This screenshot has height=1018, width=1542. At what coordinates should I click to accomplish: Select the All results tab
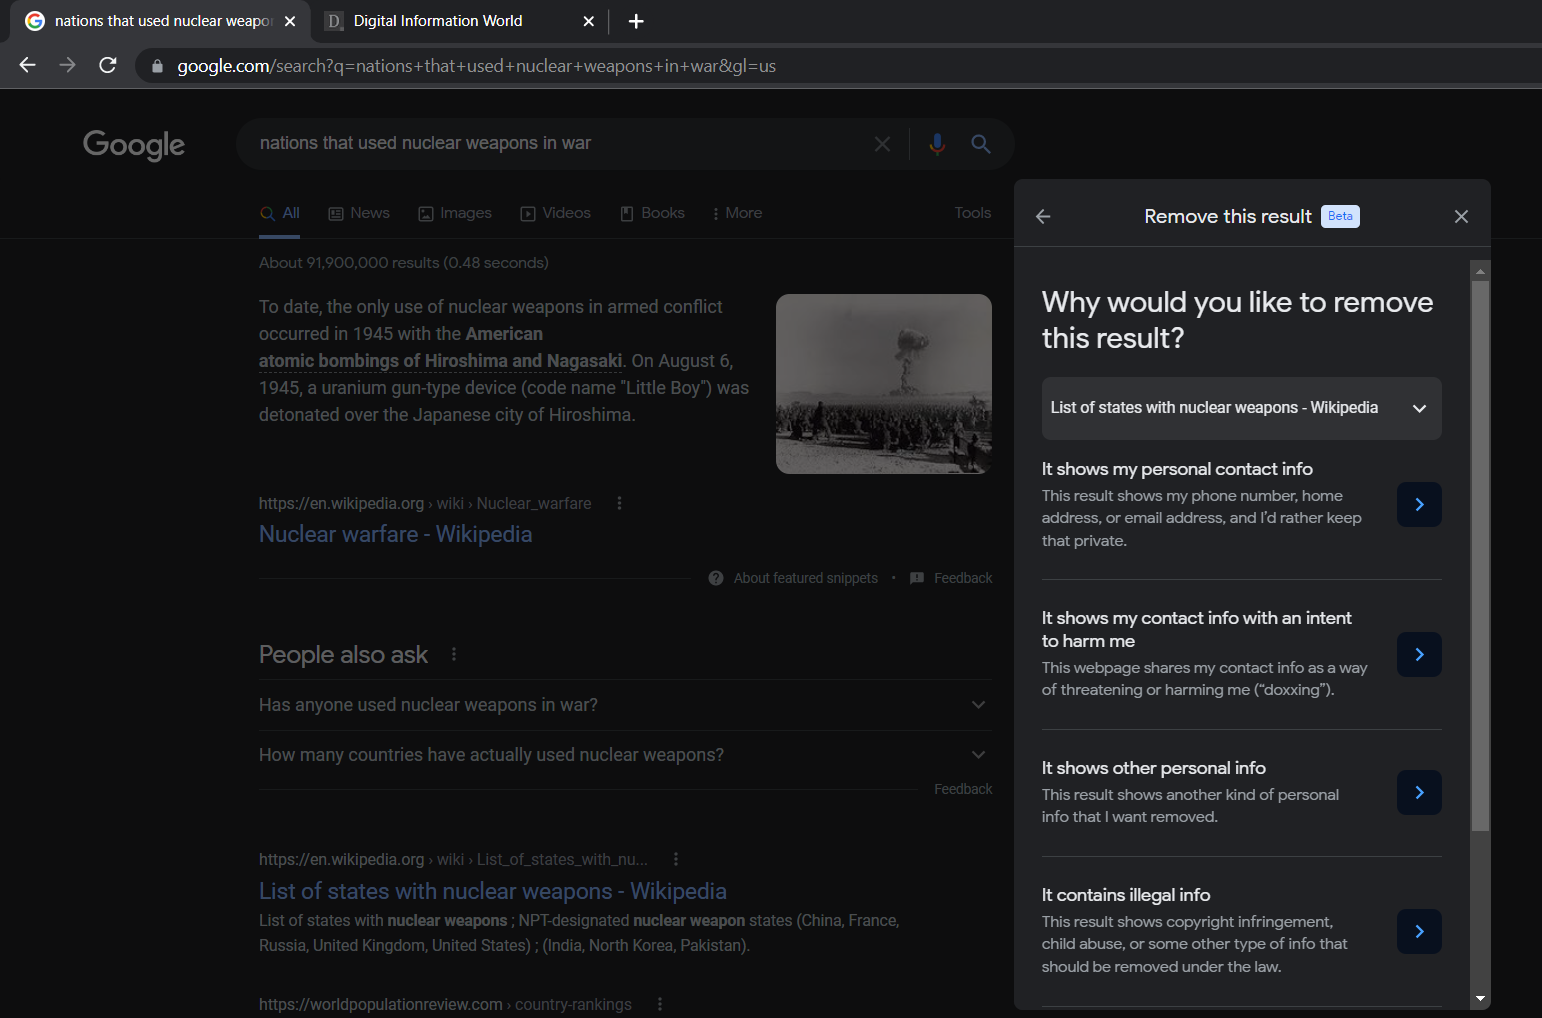[280, 213]
